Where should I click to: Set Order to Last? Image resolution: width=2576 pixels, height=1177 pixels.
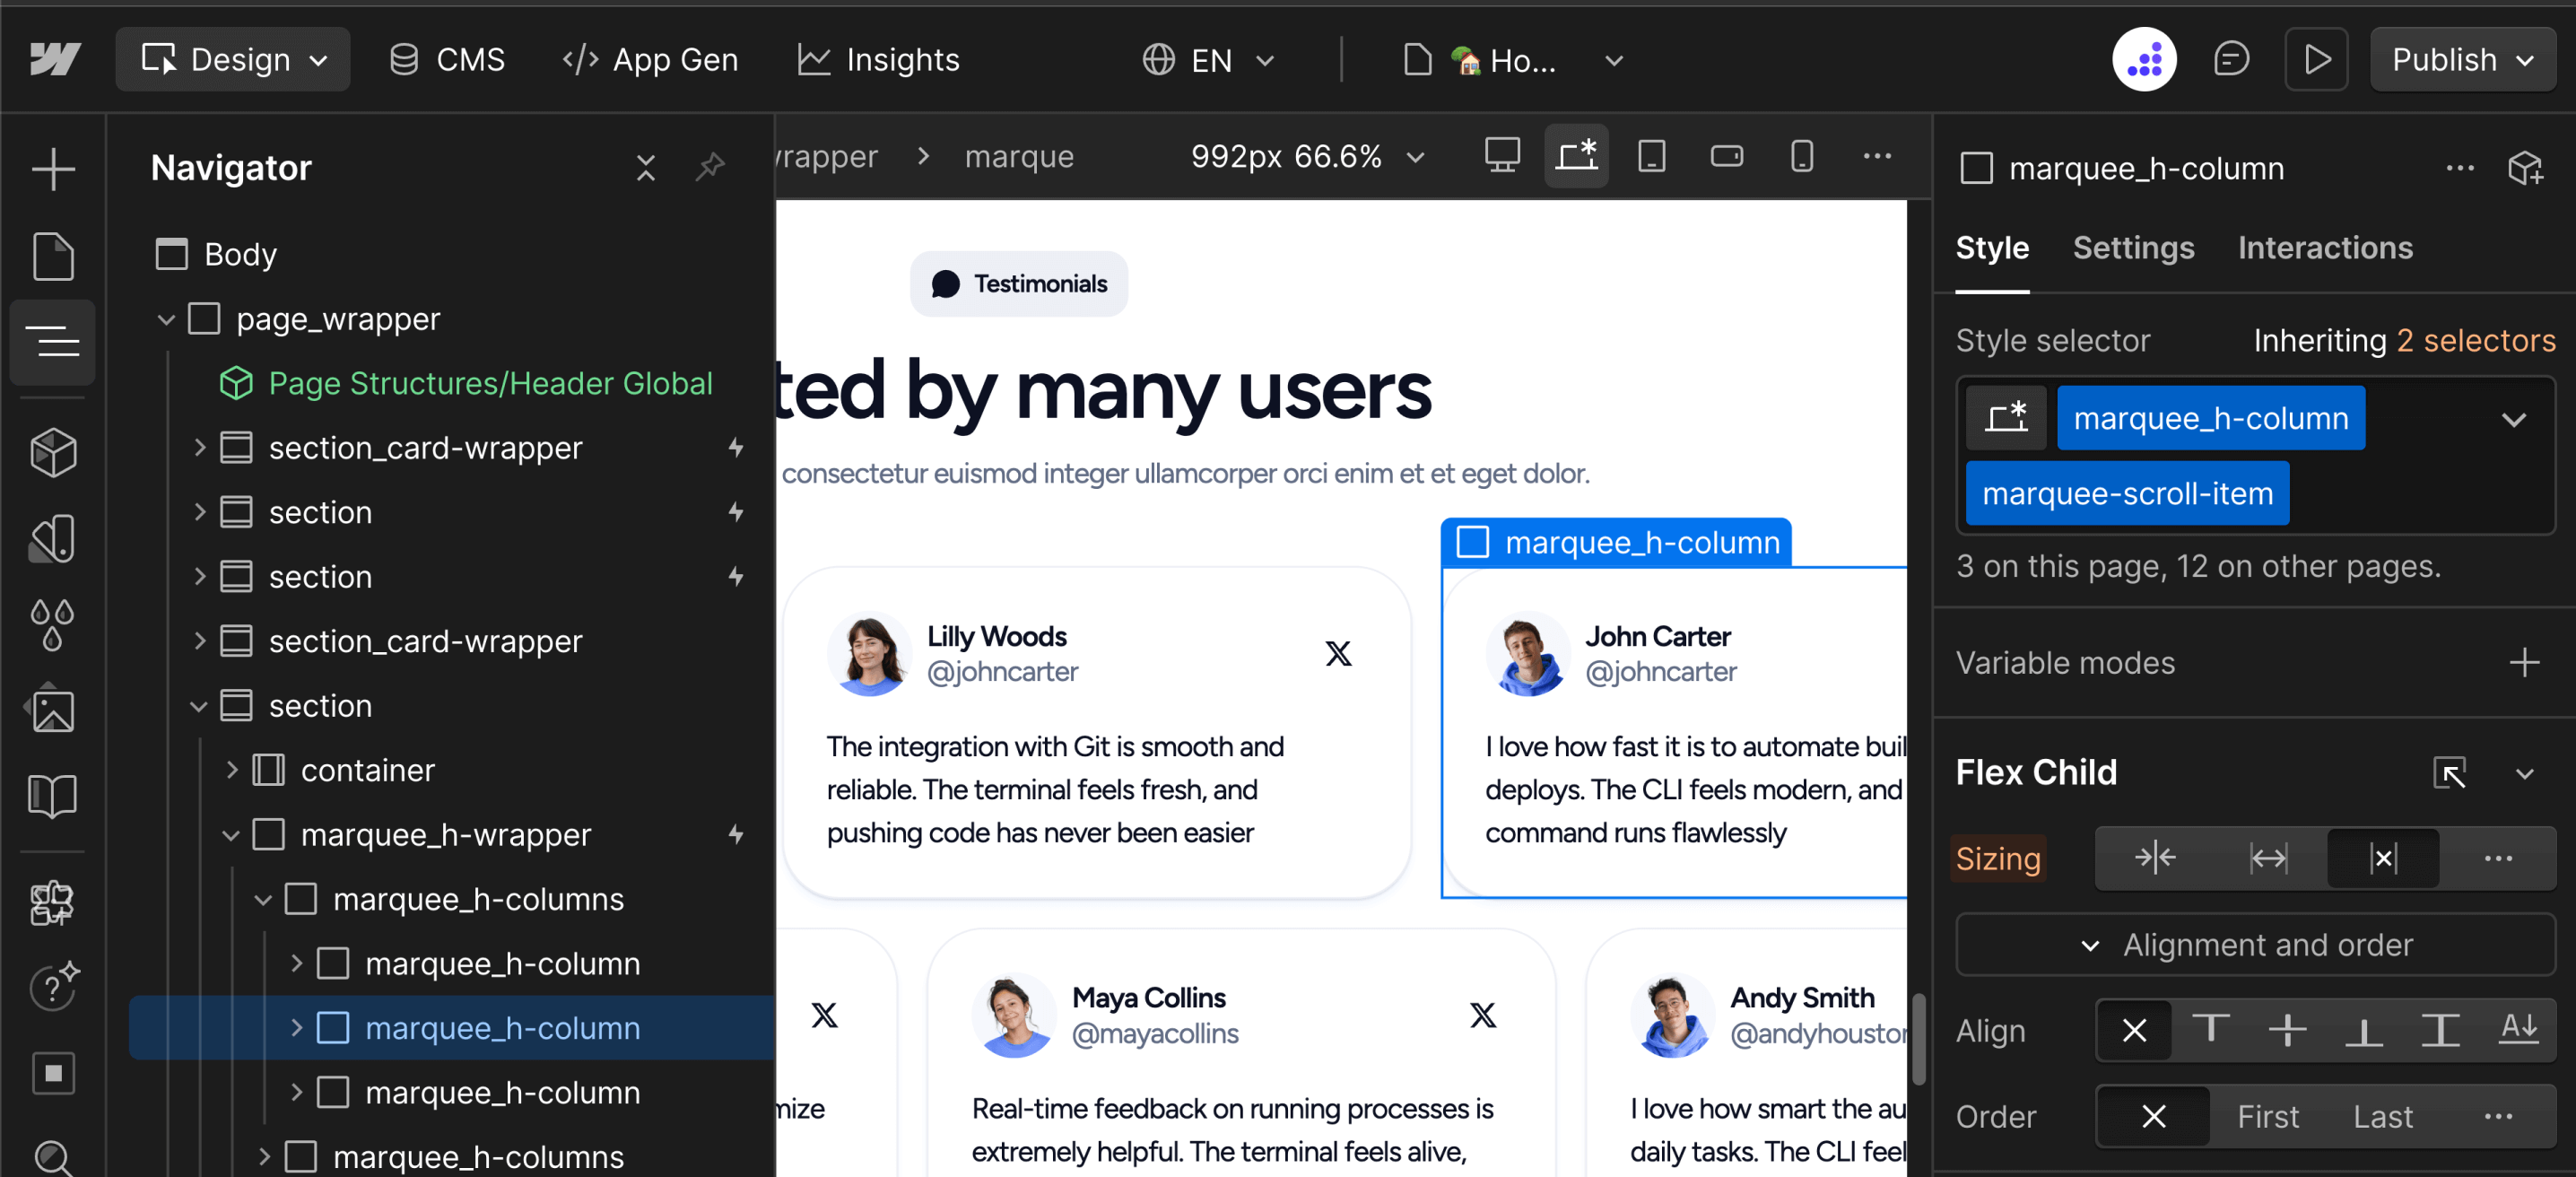2382,1117
